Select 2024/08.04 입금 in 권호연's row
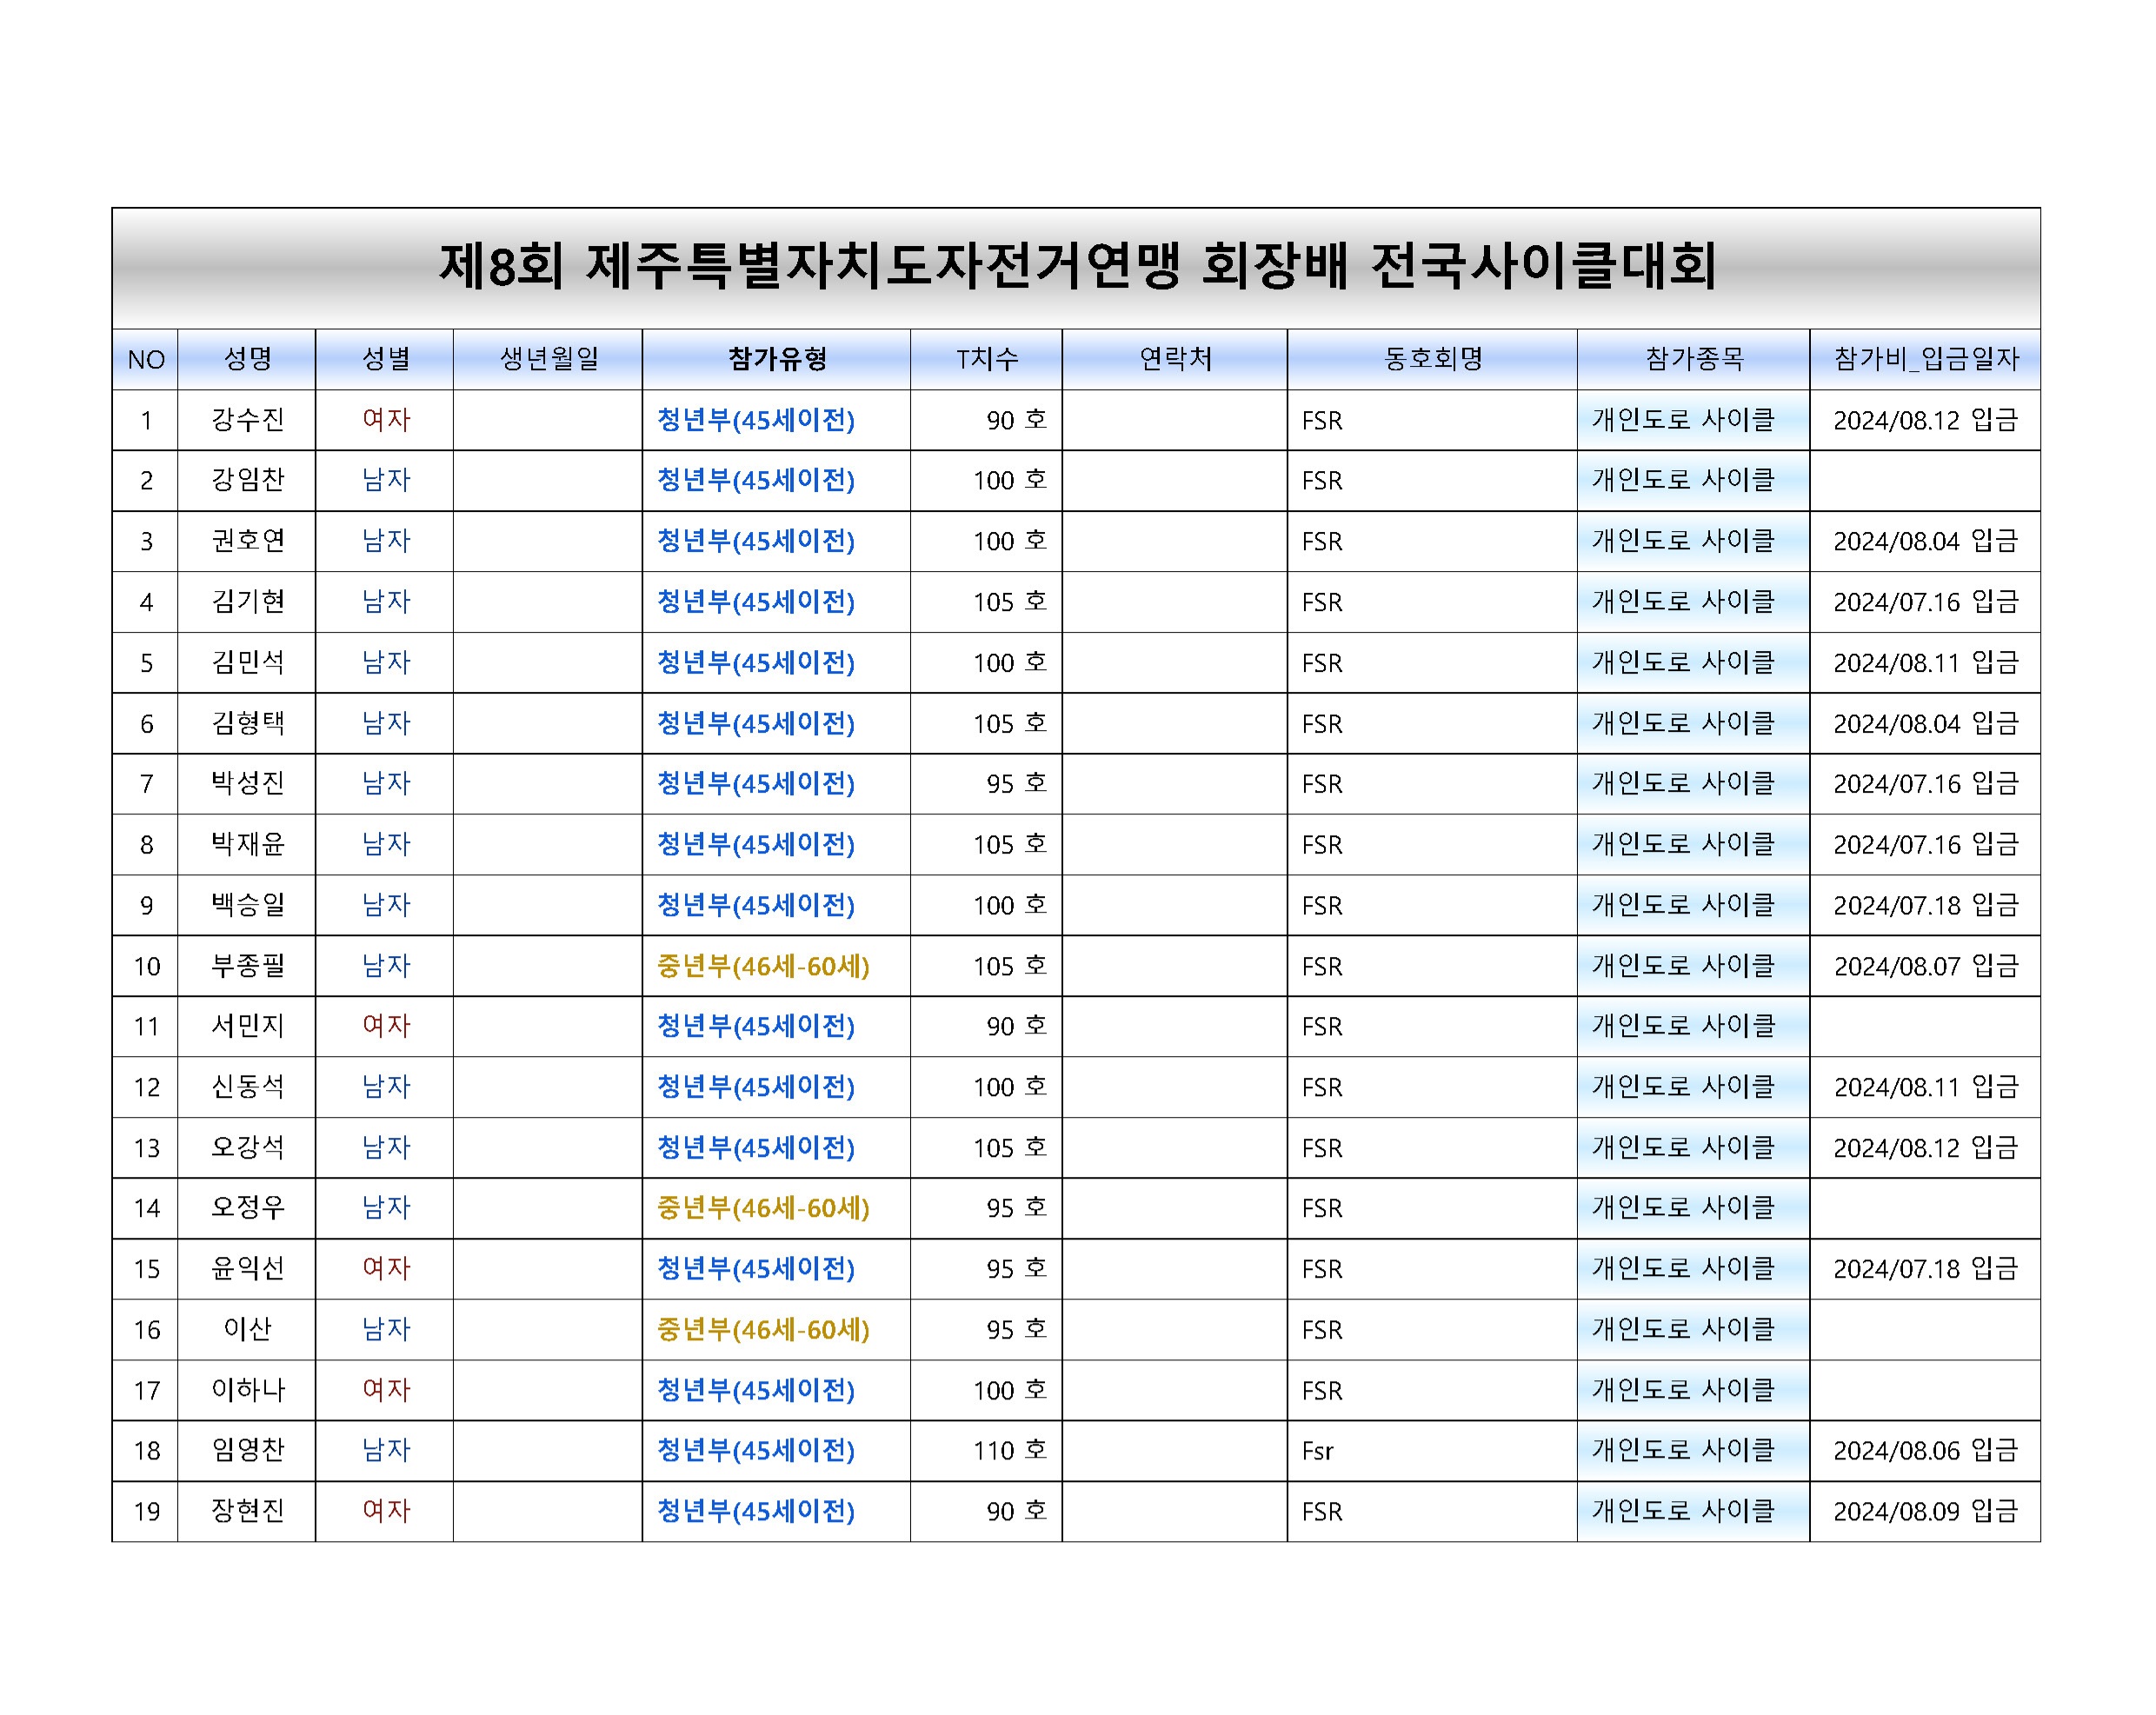 [1926, 542]
